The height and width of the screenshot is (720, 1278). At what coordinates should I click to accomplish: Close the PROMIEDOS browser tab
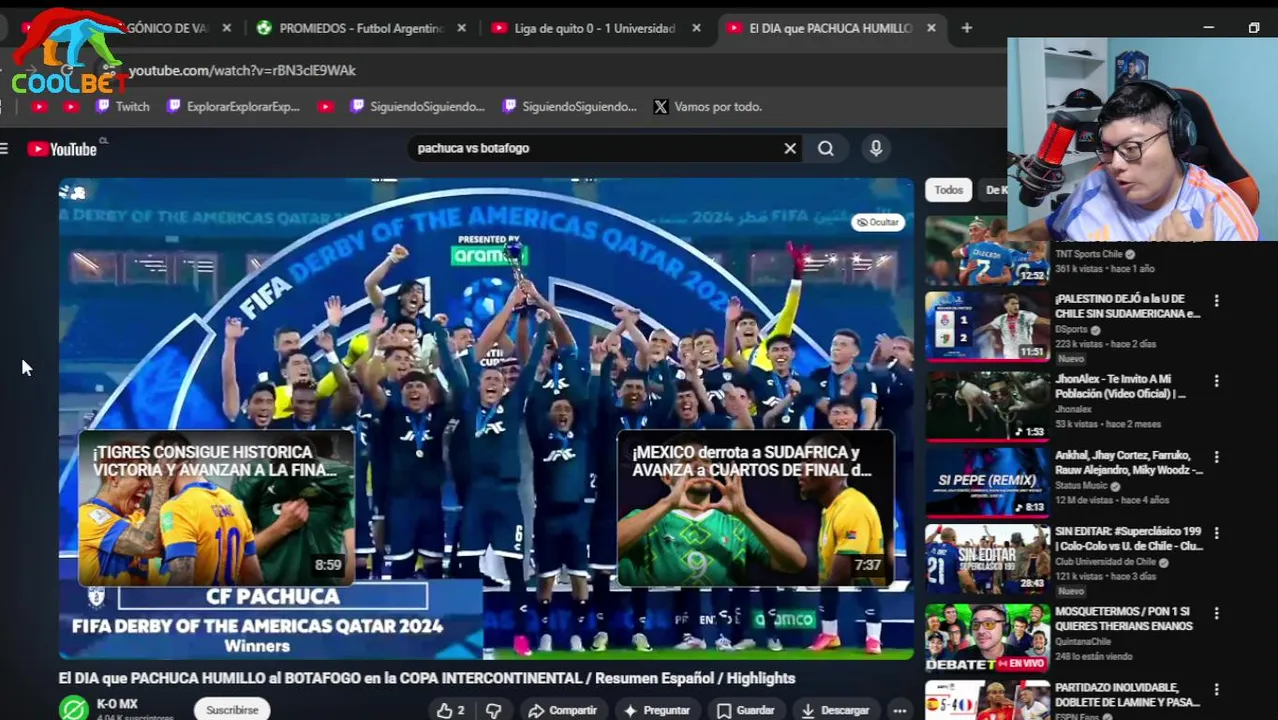pos(461,28)
